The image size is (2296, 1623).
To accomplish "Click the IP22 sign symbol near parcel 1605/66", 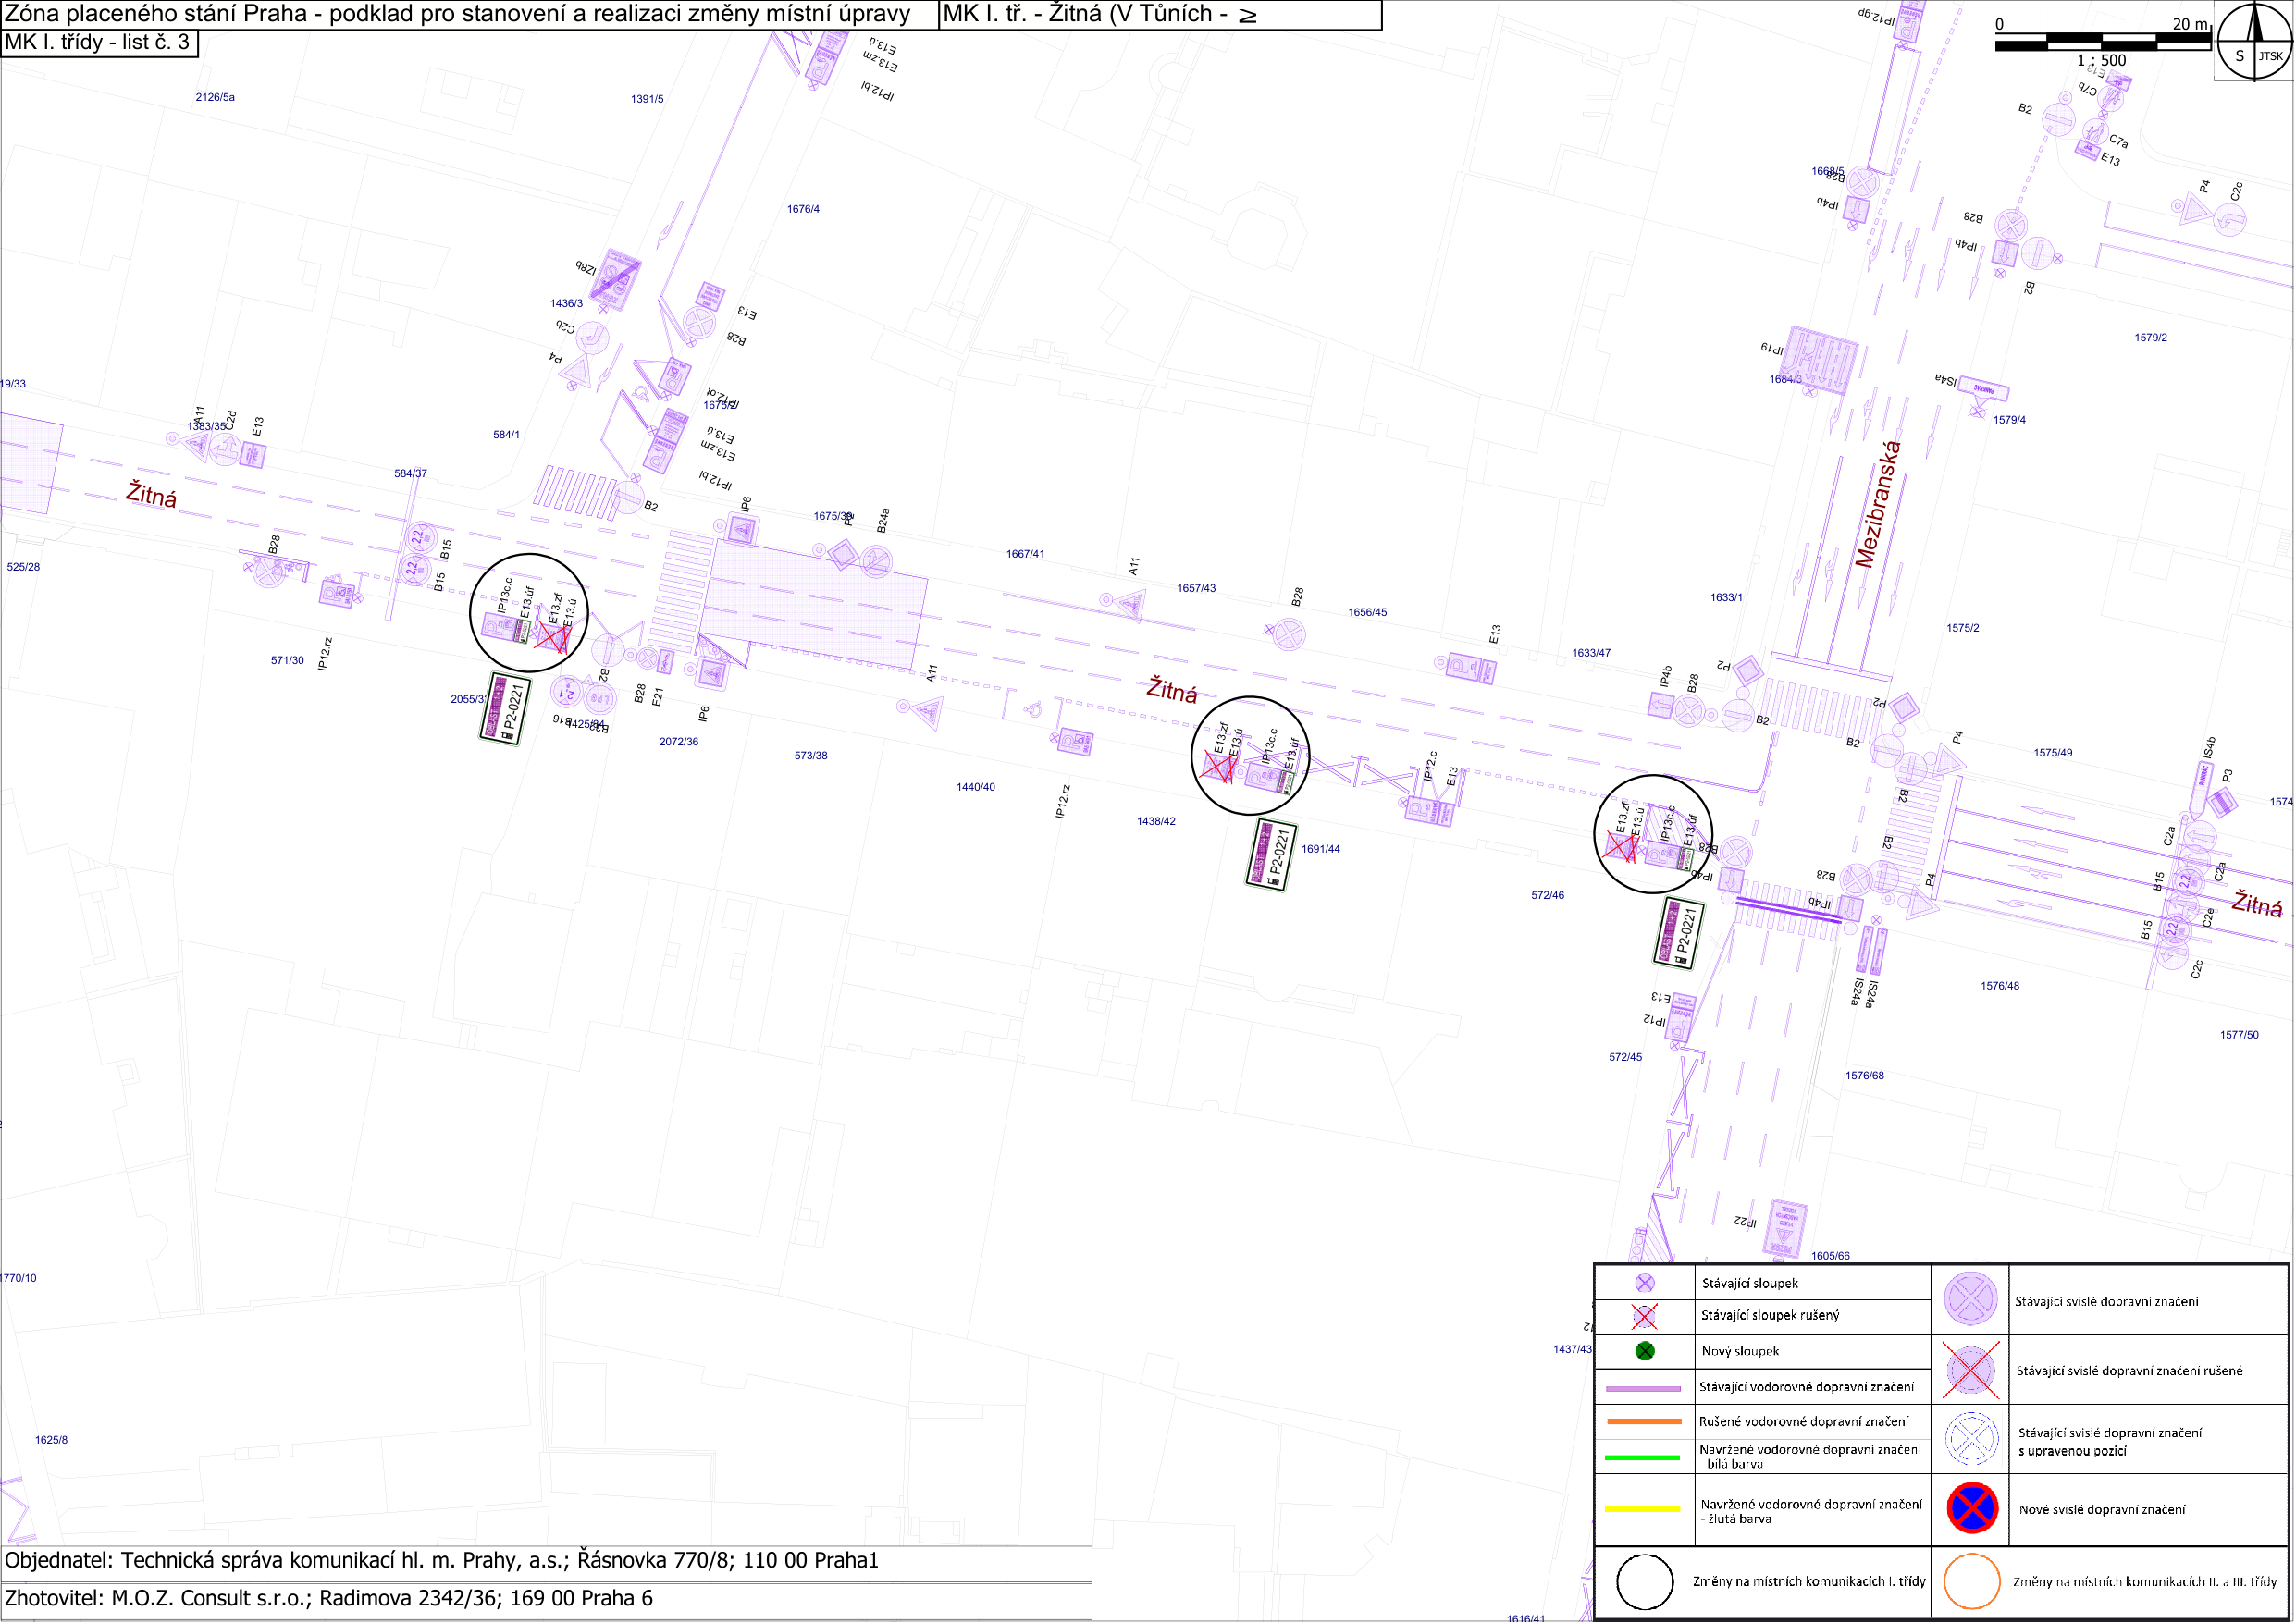I will (1786, 1229).
